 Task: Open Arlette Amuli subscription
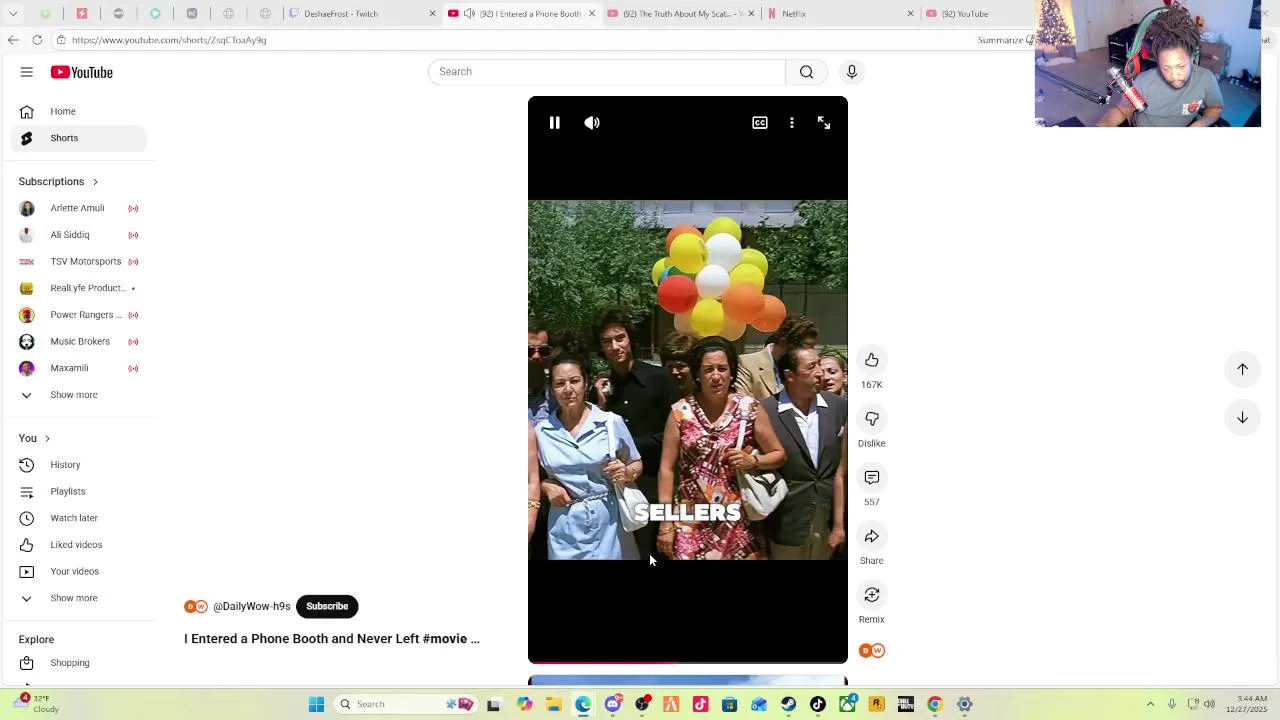coord(79,208)
